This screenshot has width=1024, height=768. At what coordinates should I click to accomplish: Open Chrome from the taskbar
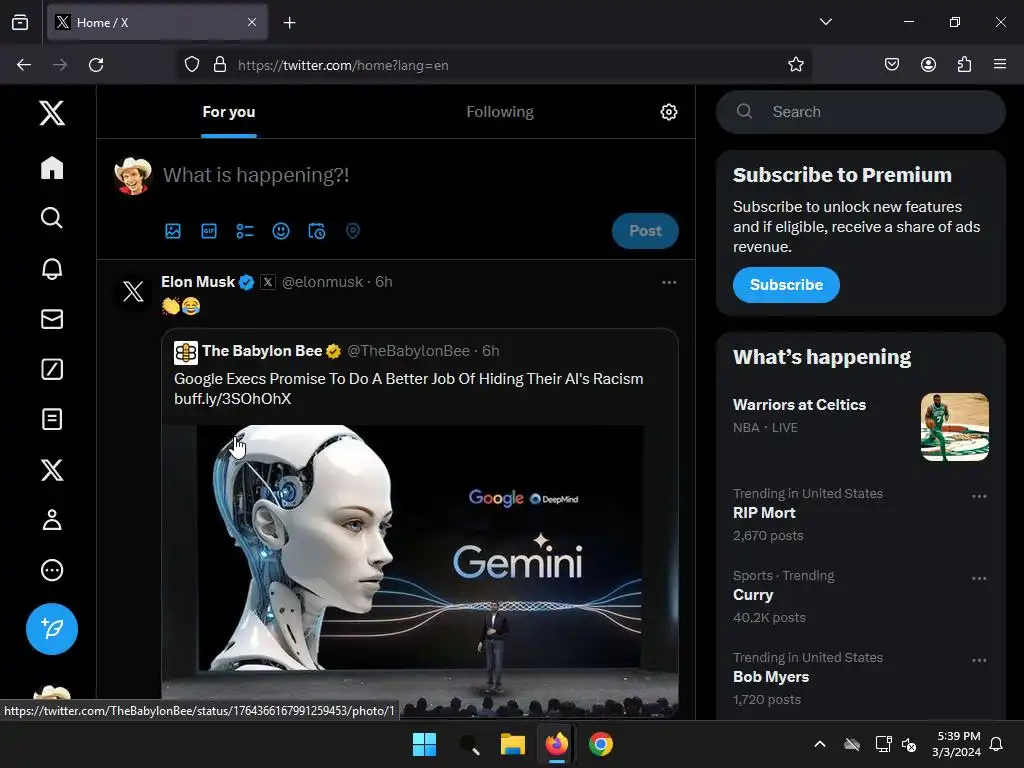(601, 744)
